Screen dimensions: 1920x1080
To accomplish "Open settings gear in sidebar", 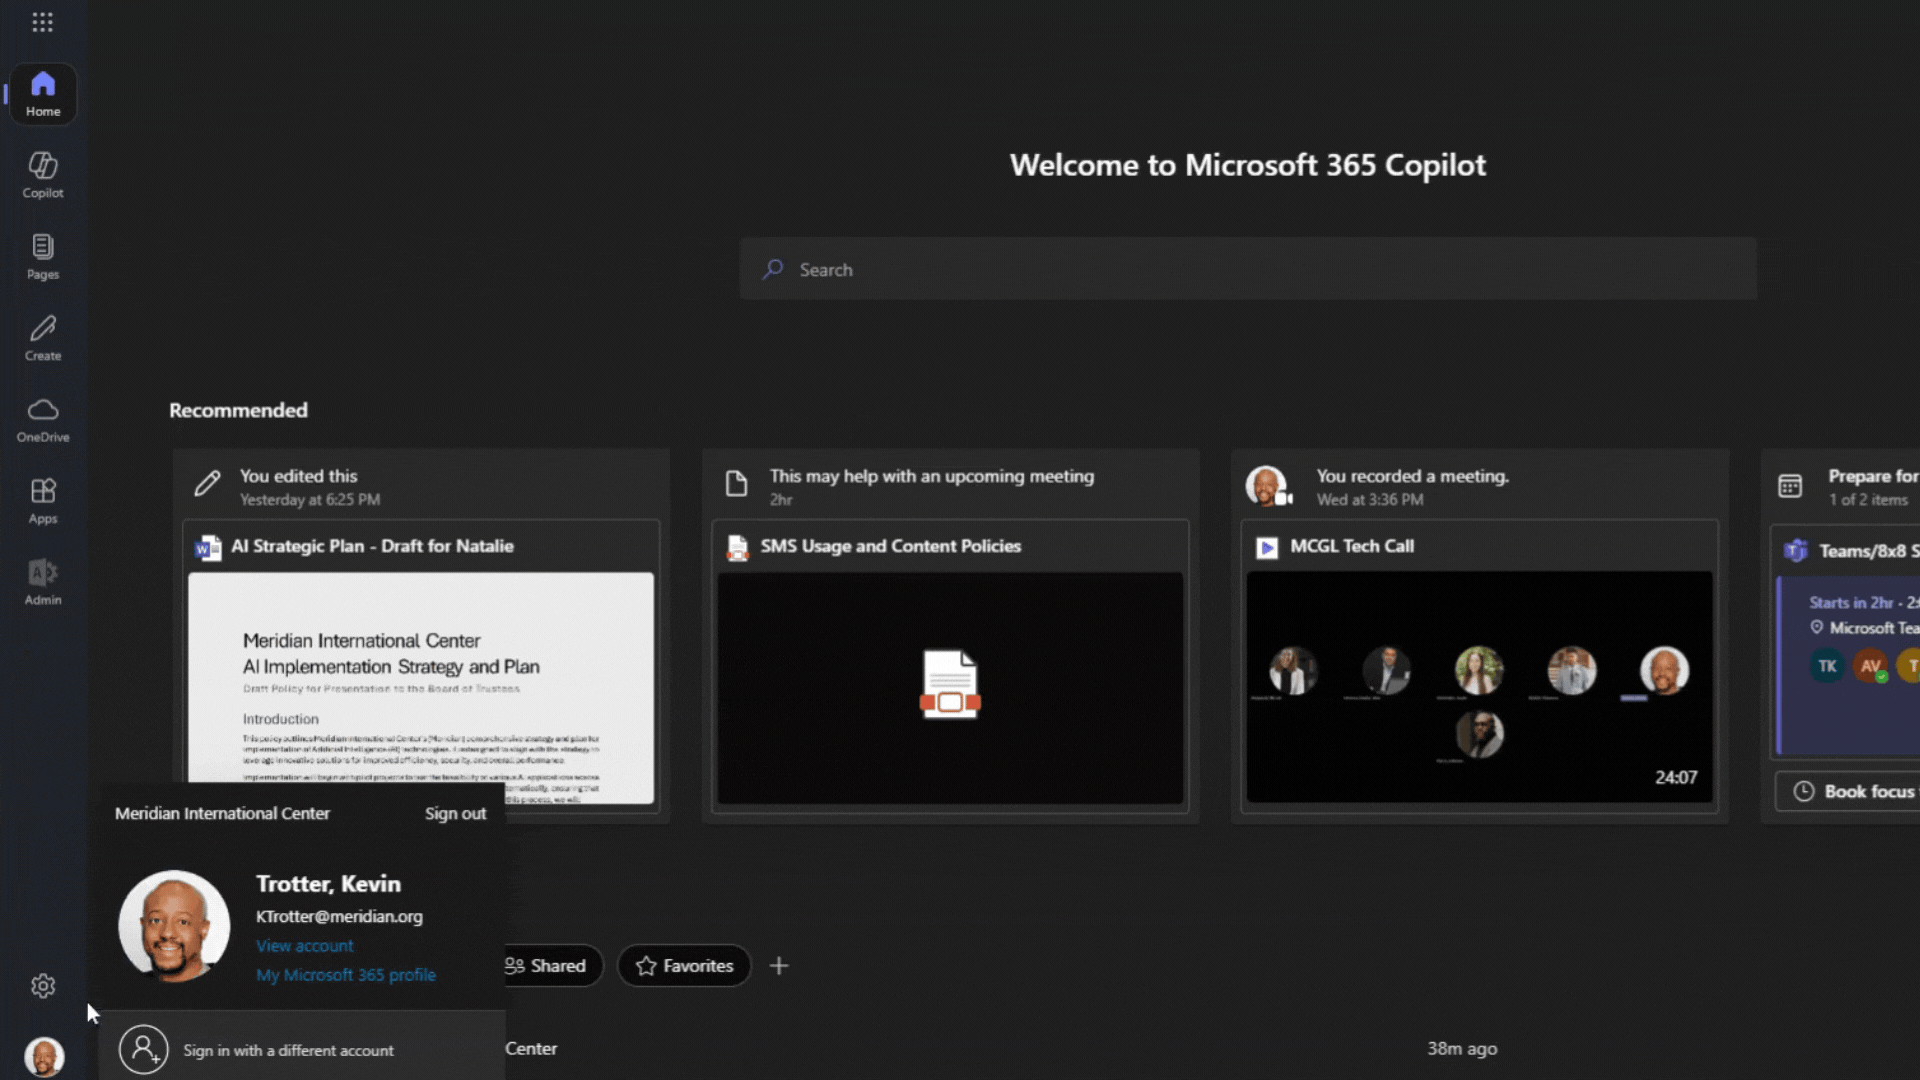I will coord(43,986).
